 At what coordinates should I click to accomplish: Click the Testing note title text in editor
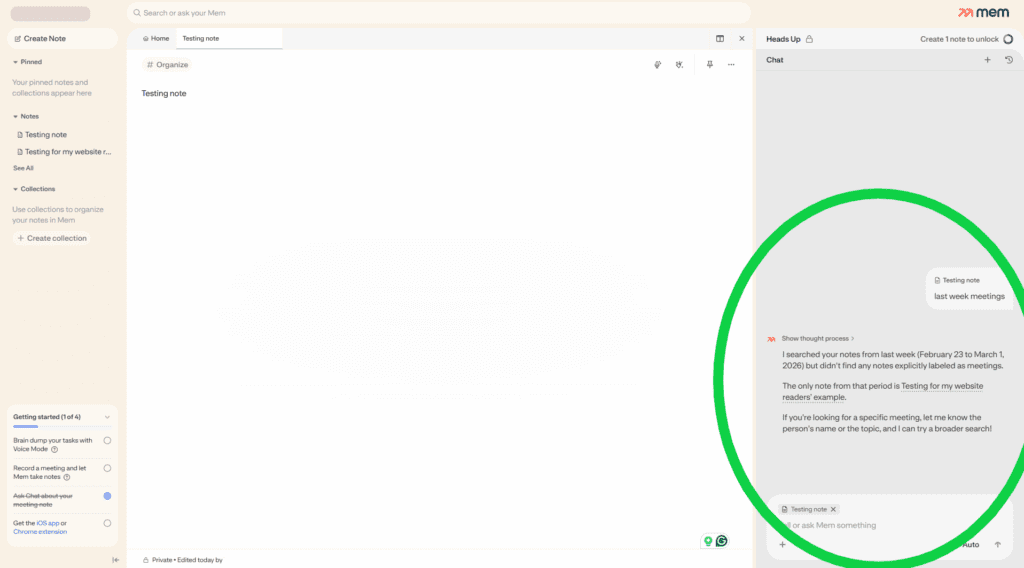pos(164,93)
